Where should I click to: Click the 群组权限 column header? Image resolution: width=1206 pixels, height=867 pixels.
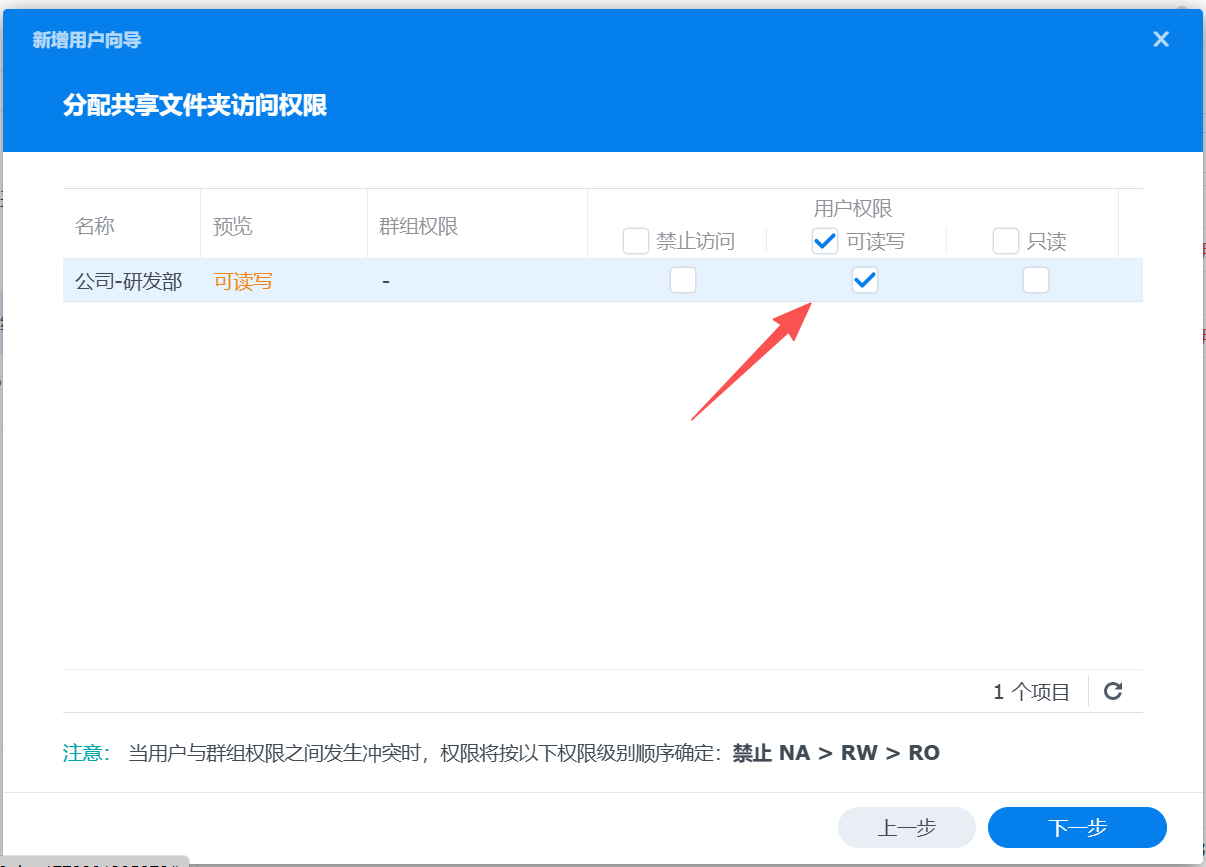pos(417,226)
